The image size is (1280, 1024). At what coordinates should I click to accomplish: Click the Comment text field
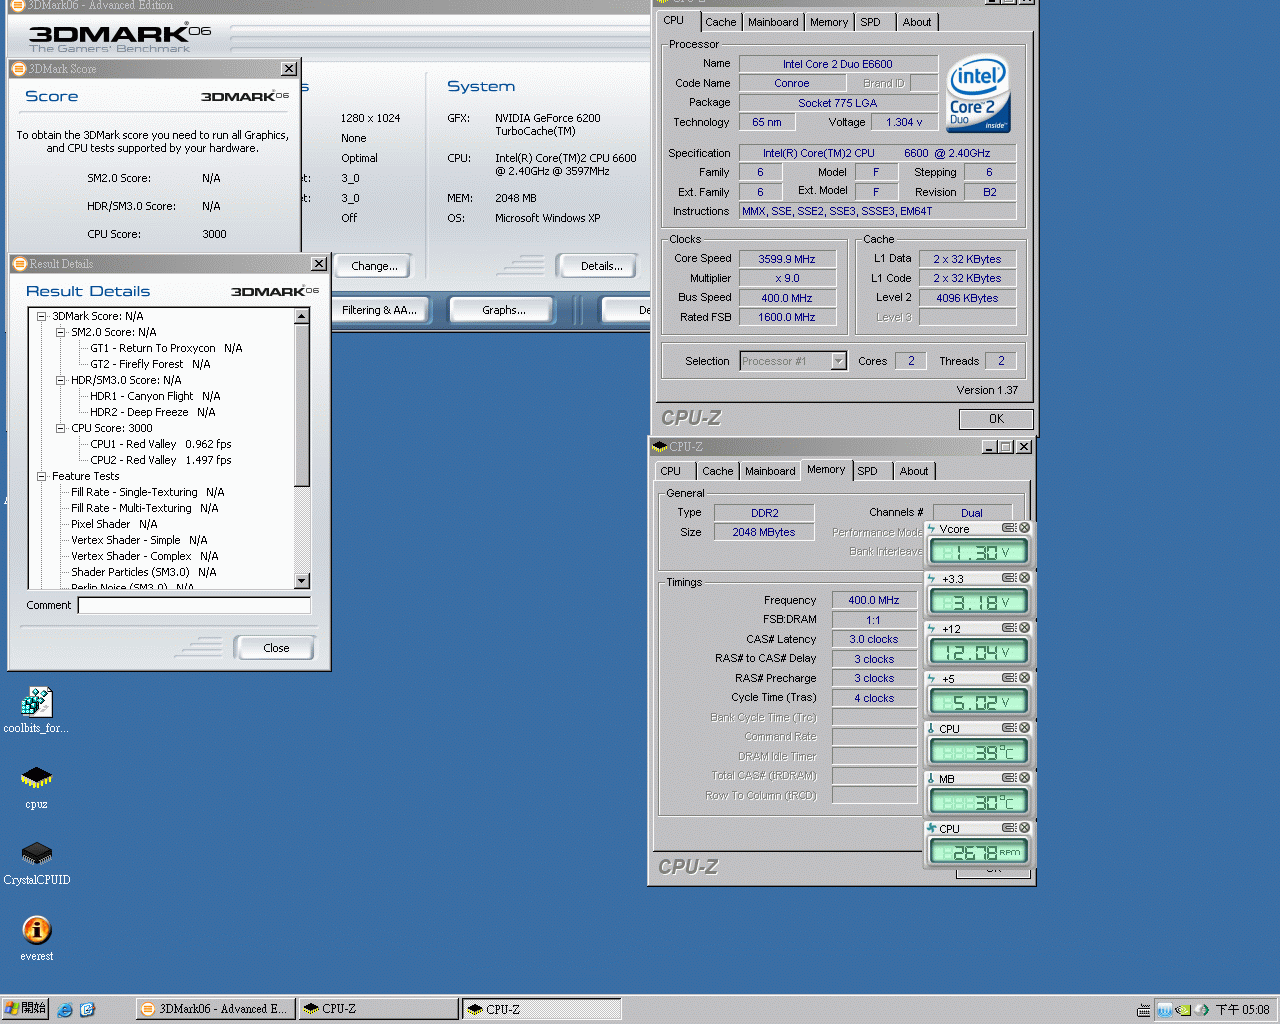coord(194,605)
